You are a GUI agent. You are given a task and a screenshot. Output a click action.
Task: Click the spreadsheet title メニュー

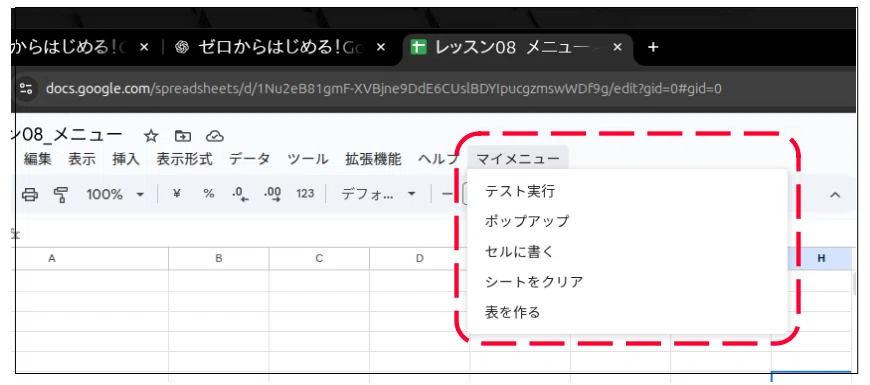pos(67,135)
